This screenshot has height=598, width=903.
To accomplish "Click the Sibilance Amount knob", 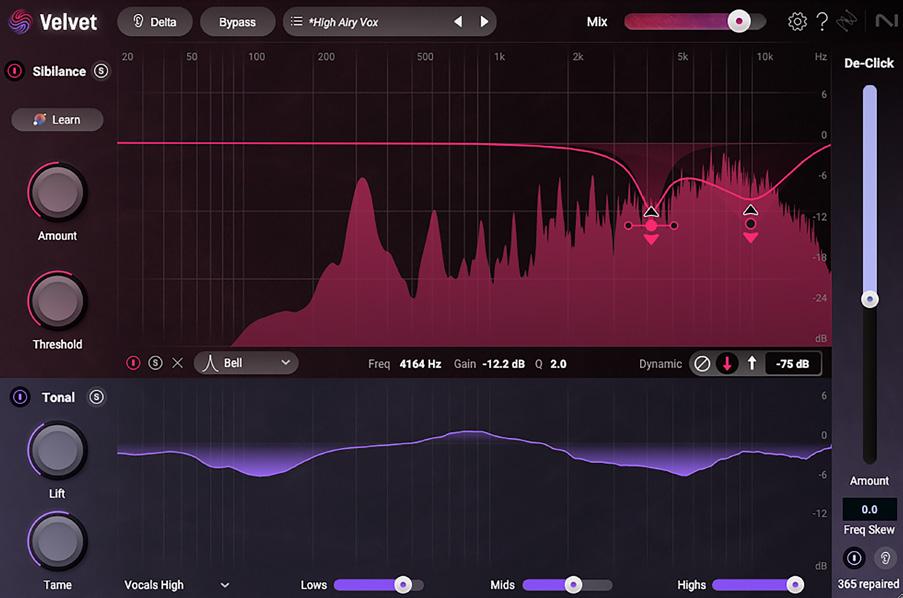I will coord(57,192).
